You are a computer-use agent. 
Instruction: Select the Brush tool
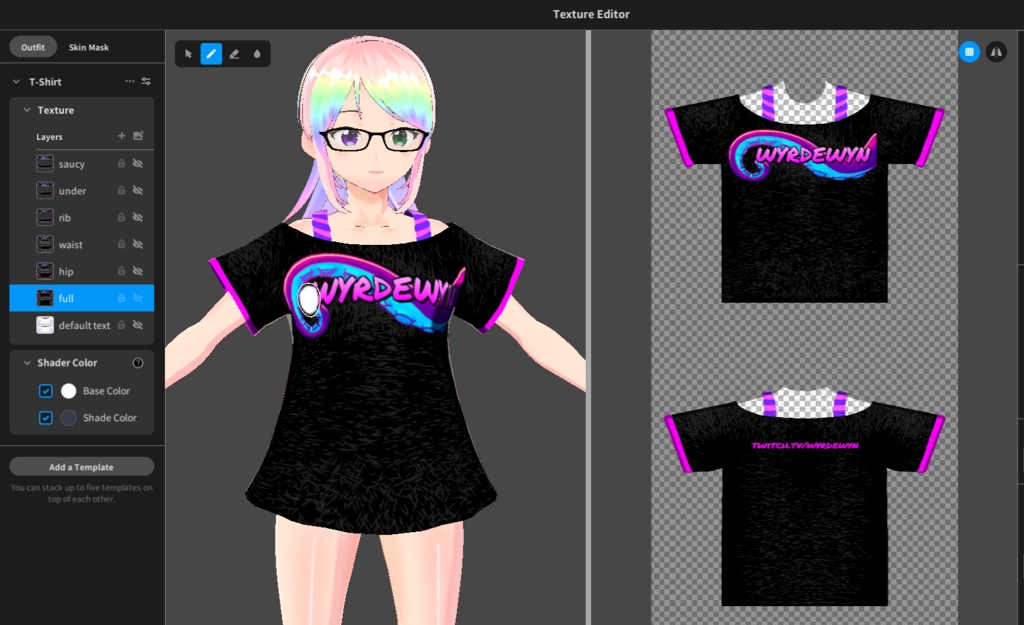(x=210, y=53)
